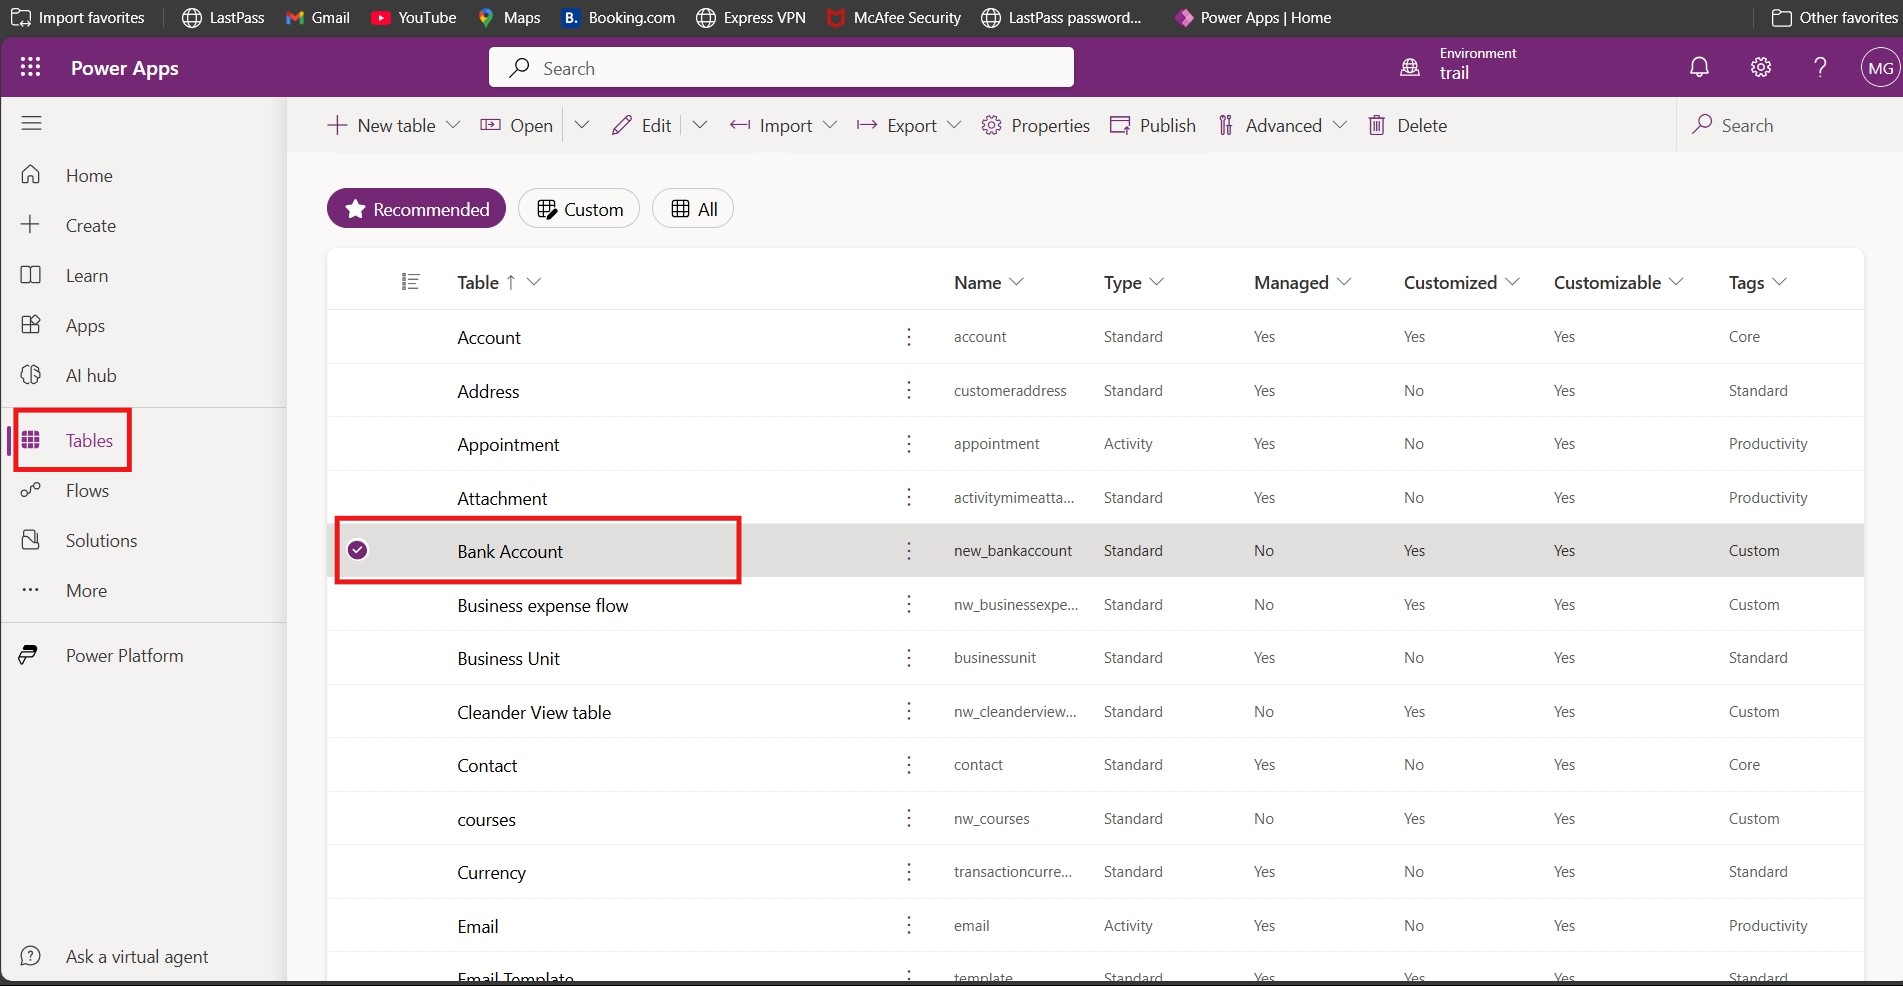Image resolution: width=1903 pixels, height=986 pixels.
Task: Open more options for Business Unit row
Action: pos(909,658)
